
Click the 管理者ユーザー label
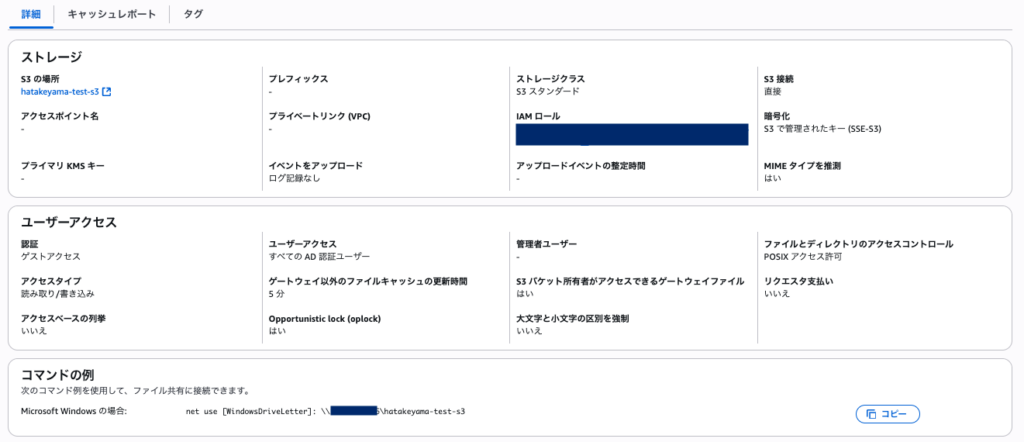[547, 244]
